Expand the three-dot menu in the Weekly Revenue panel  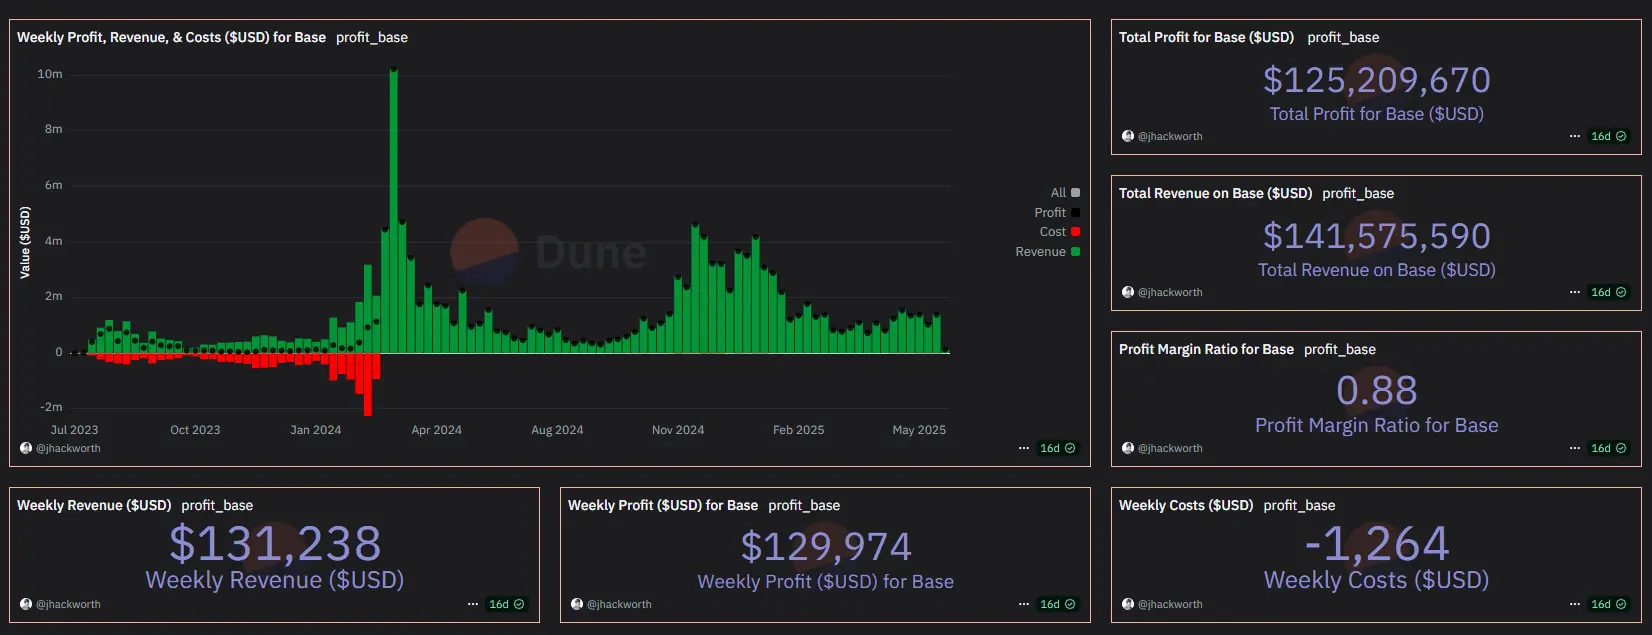473,604
